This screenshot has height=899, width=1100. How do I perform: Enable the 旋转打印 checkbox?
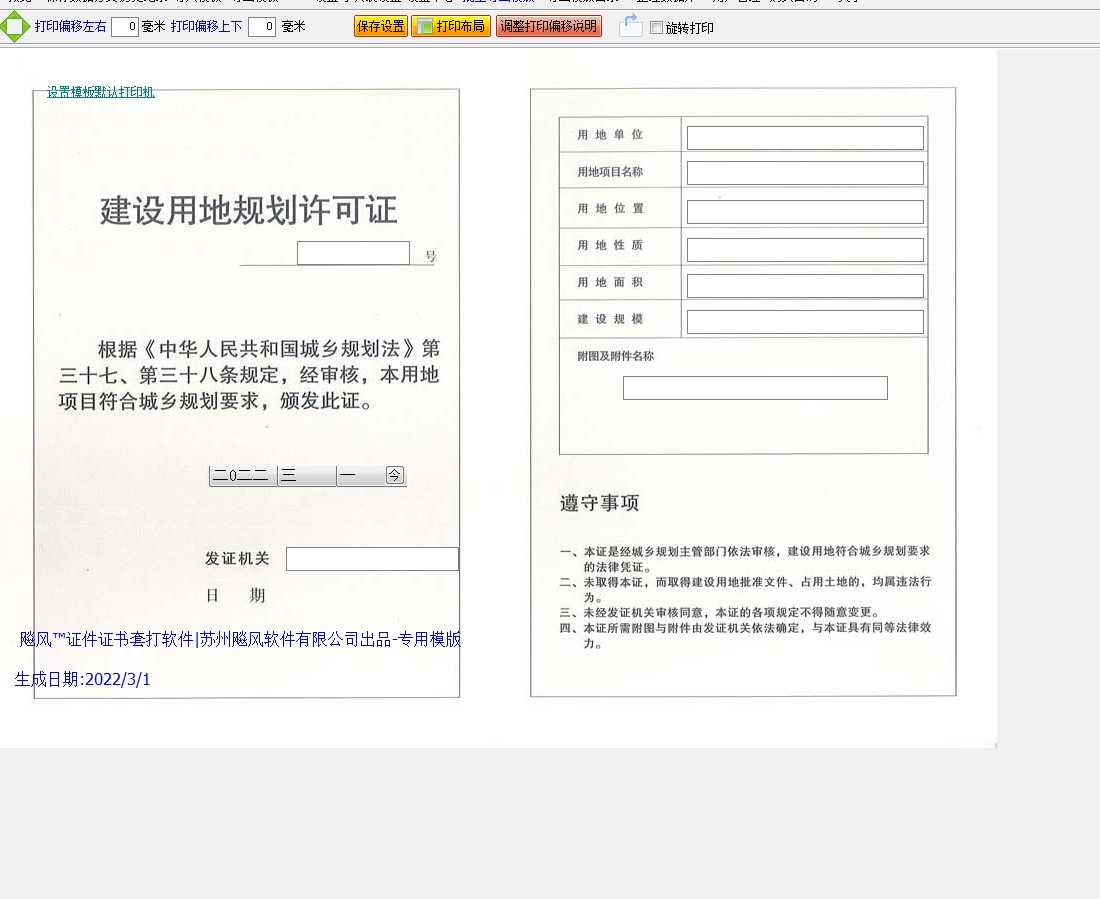pos(656,28)
